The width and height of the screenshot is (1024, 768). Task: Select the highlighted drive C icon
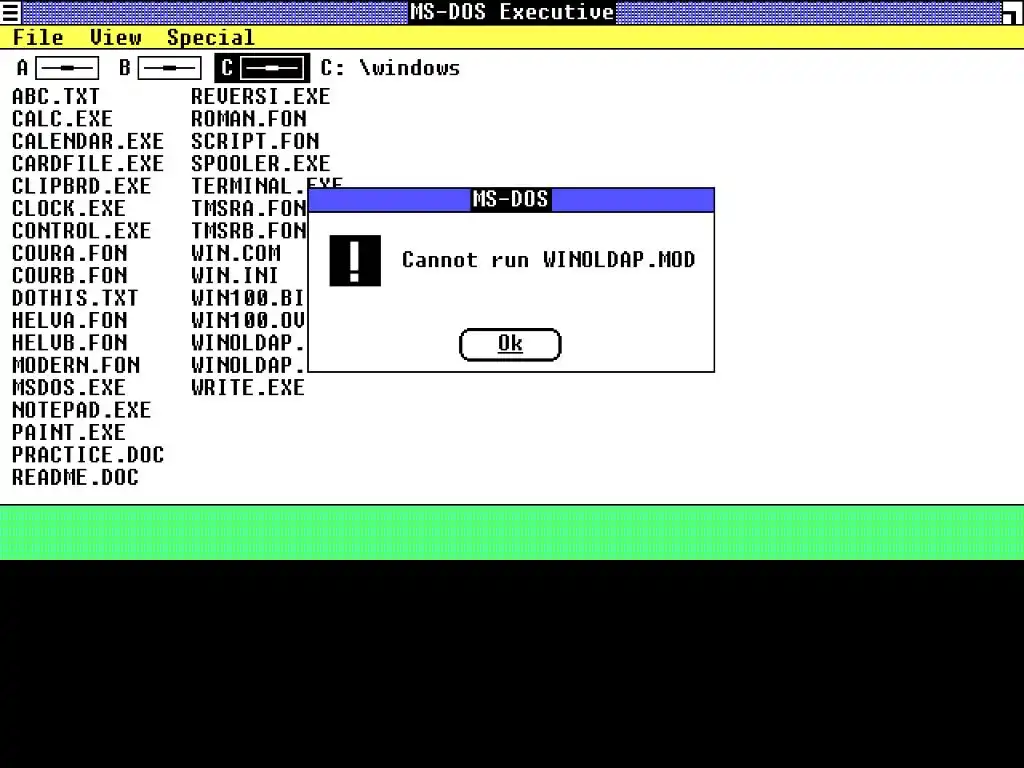263,68
